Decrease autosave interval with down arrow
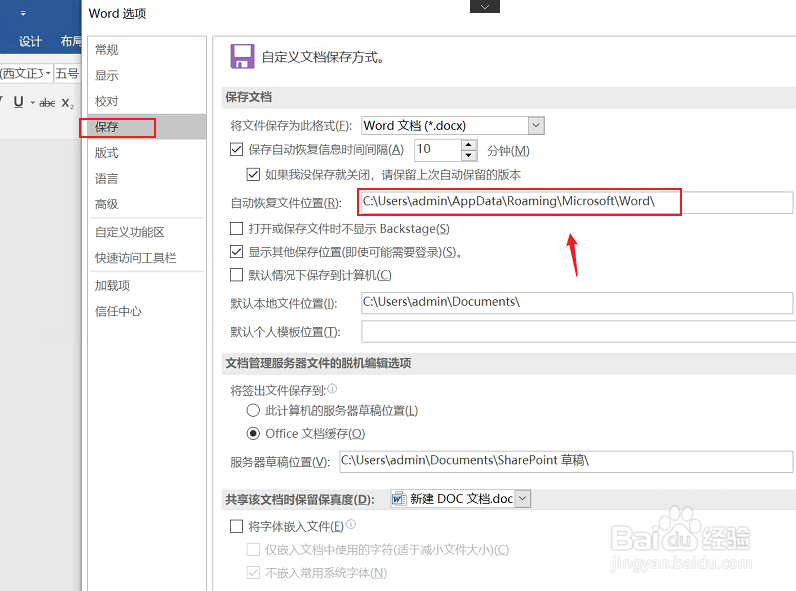The width and height of the screenshot is (796, 591). pos(469,156)
